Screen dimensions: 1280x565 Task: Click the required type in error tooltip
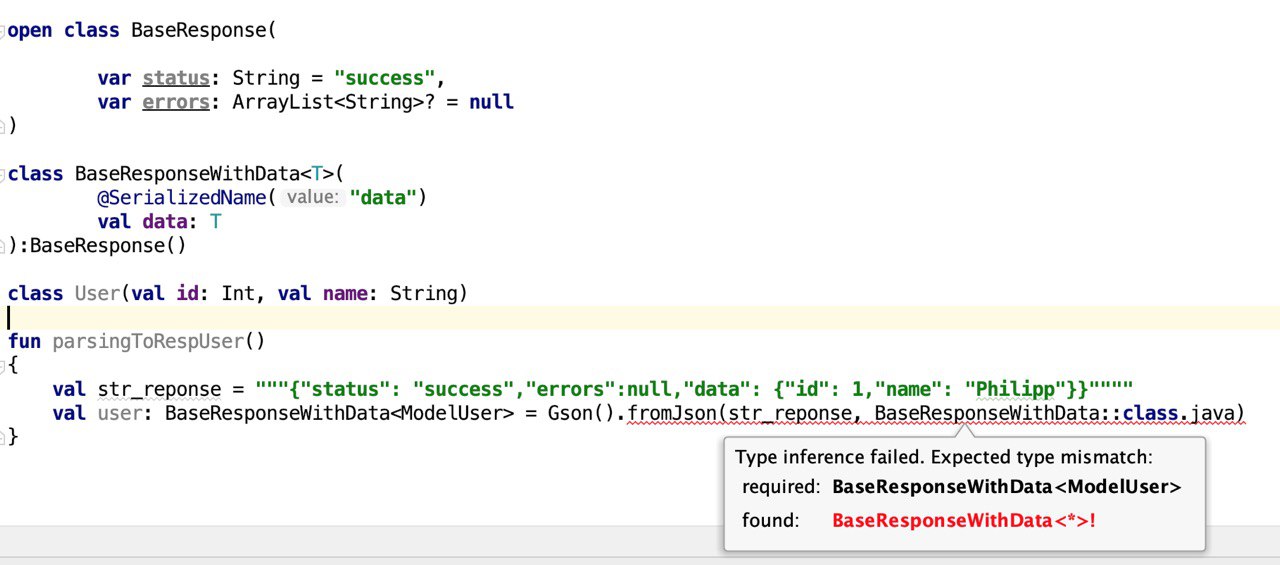click(x=1006, y=488)
